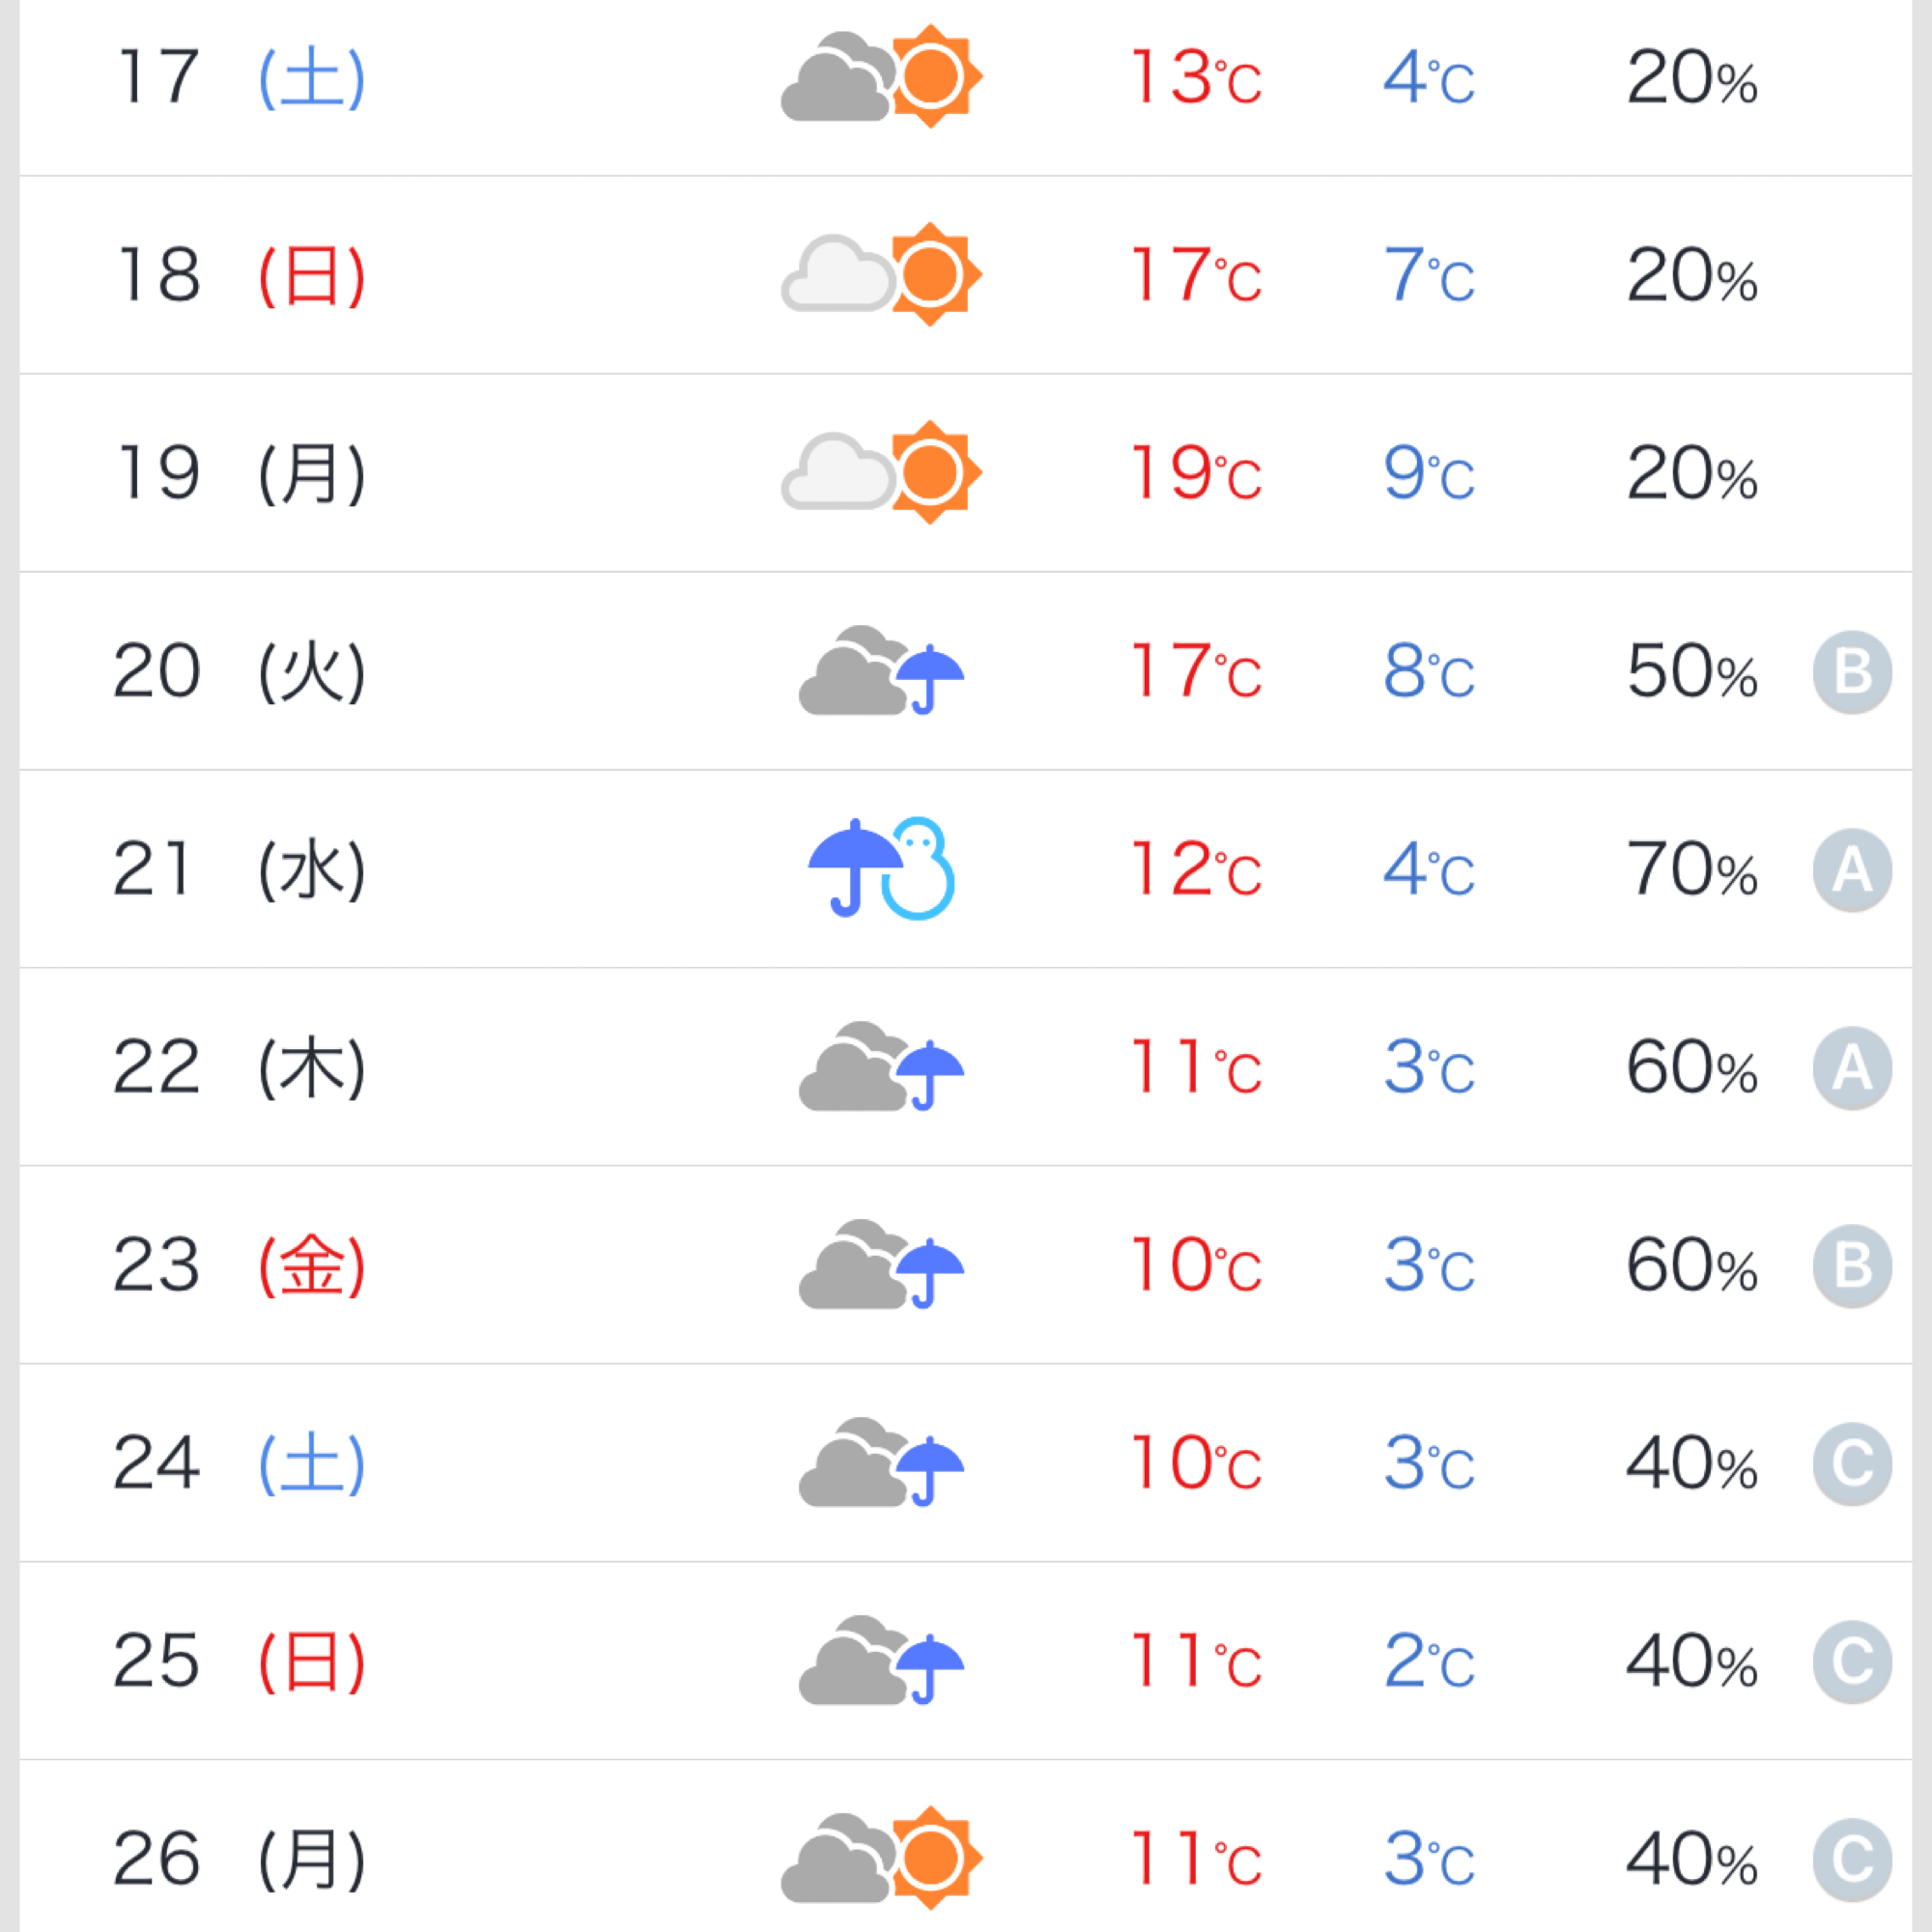Click the 70% rain probability on the 21st
1932x1932 pixels.
(1691, 870)
